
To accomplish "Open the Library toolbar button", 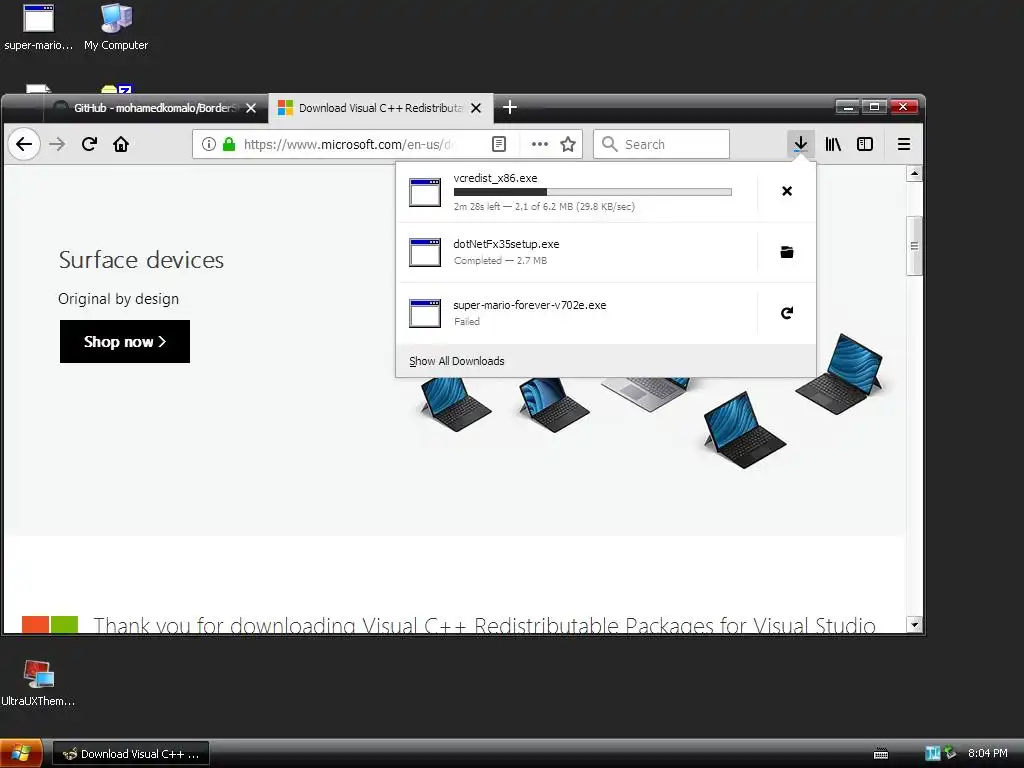I will (x=833, y=144).
